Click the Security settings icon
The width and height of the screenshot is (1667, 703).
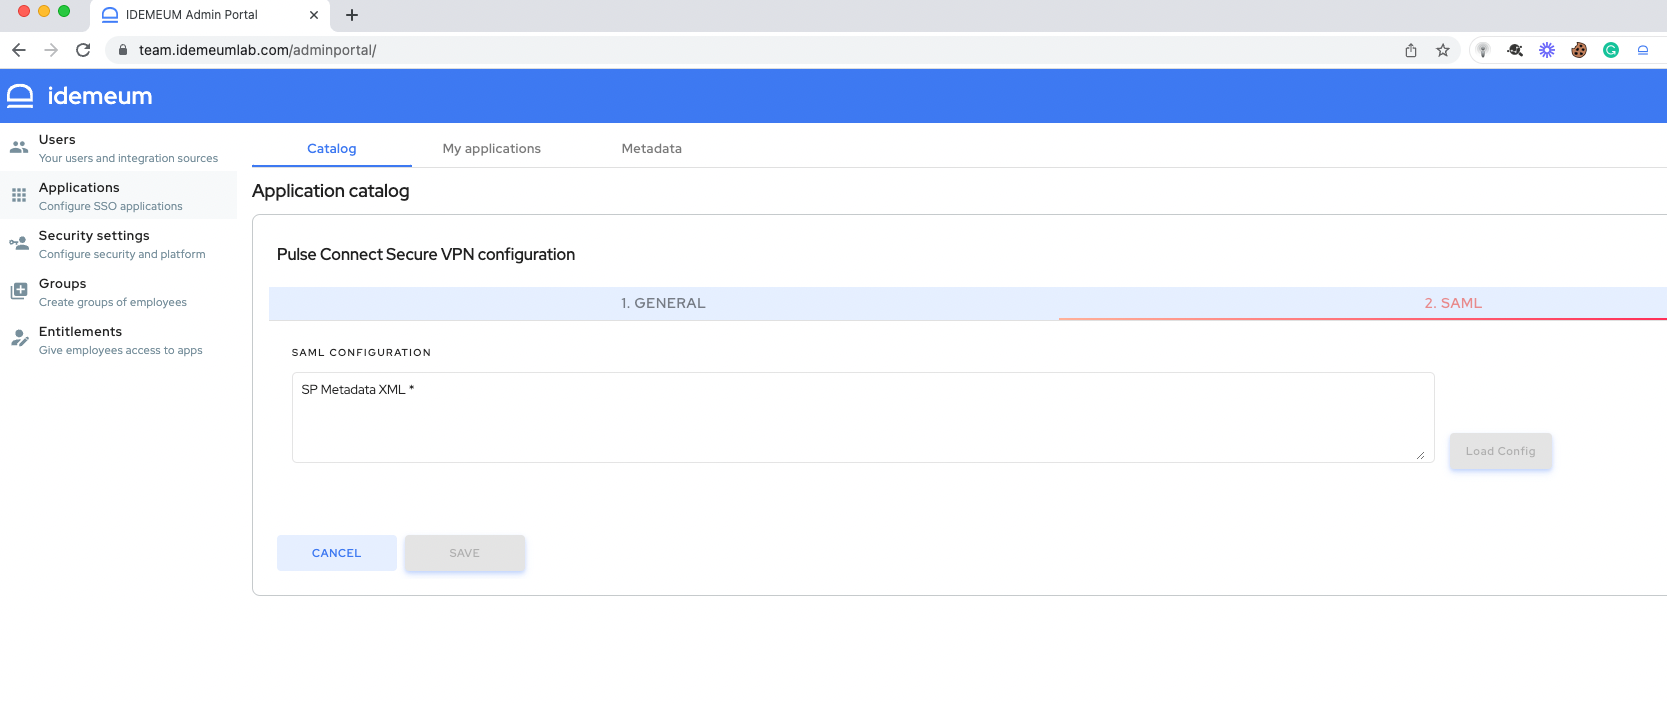pos(19,243)
